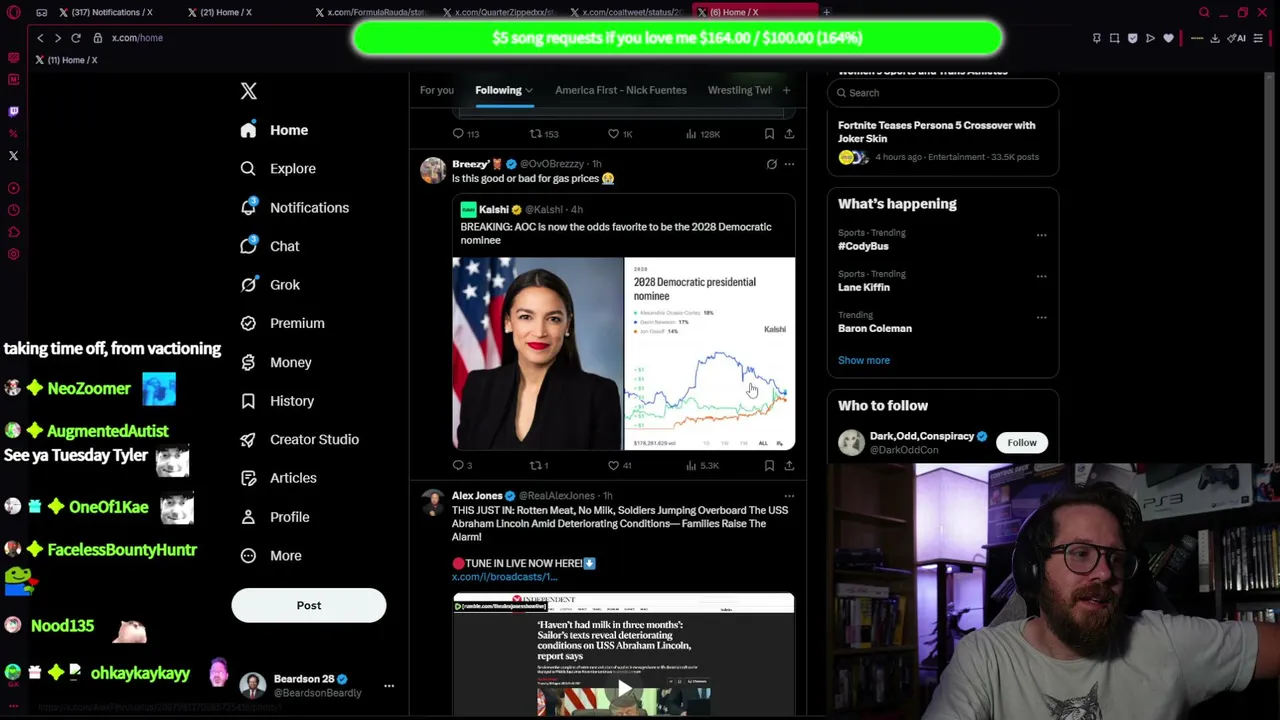
Task: Open the more options on Breezy's post
Action: 789,164
